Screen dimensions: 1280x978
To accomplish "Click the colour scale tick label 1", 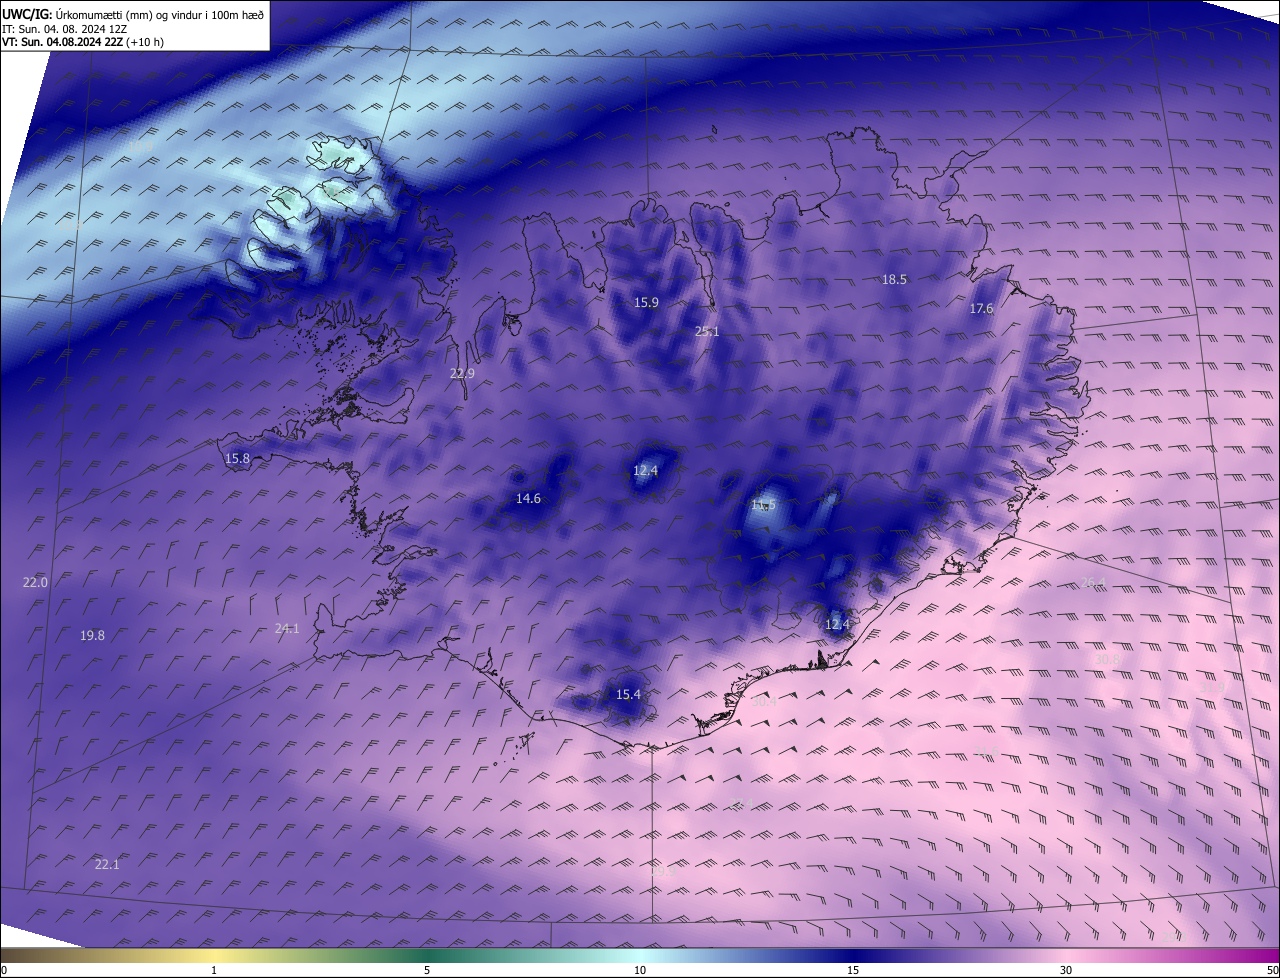I will 214,970.
